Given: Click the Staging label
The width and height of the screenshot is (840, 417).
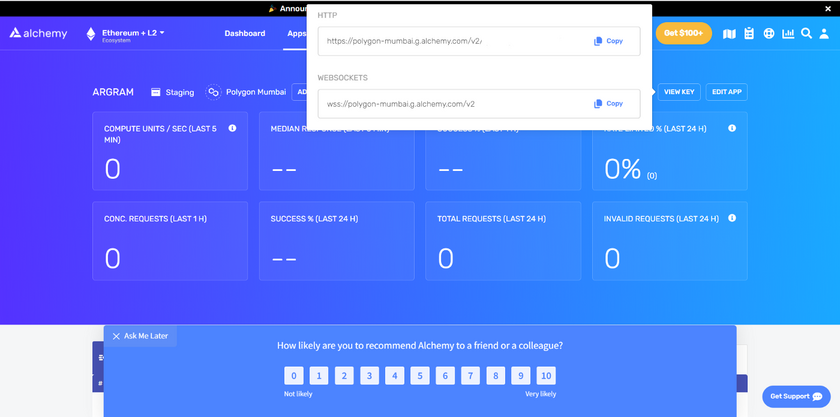Looking at the screenshot, I should [179, 92].
